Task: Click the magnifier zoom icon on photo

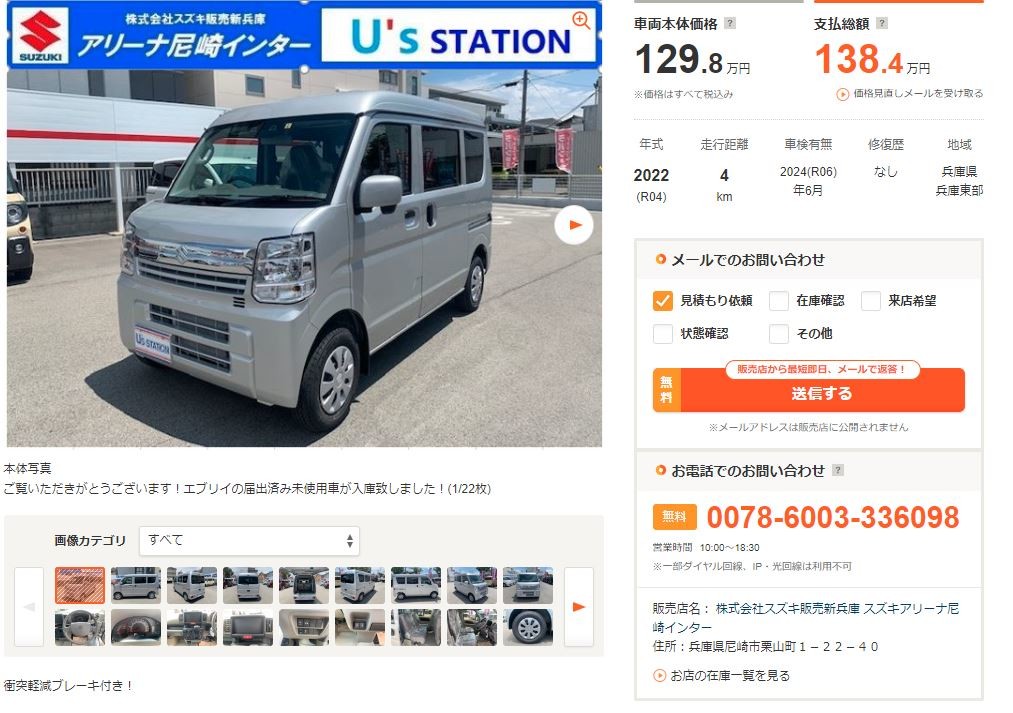Action: click(581, 21)
